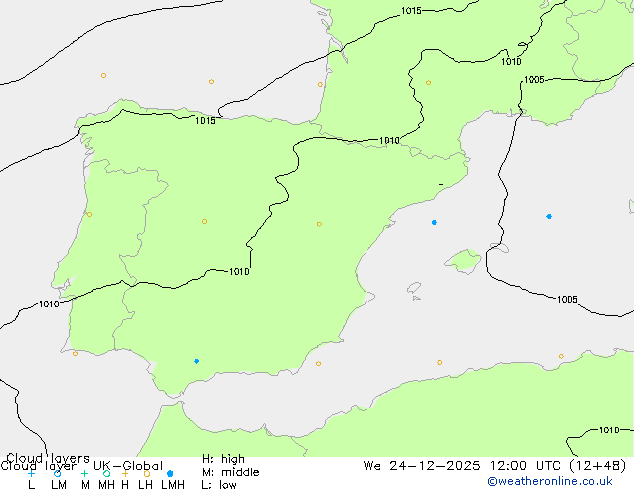Select the orange cloud marker in western Spain

pos(204,221)
